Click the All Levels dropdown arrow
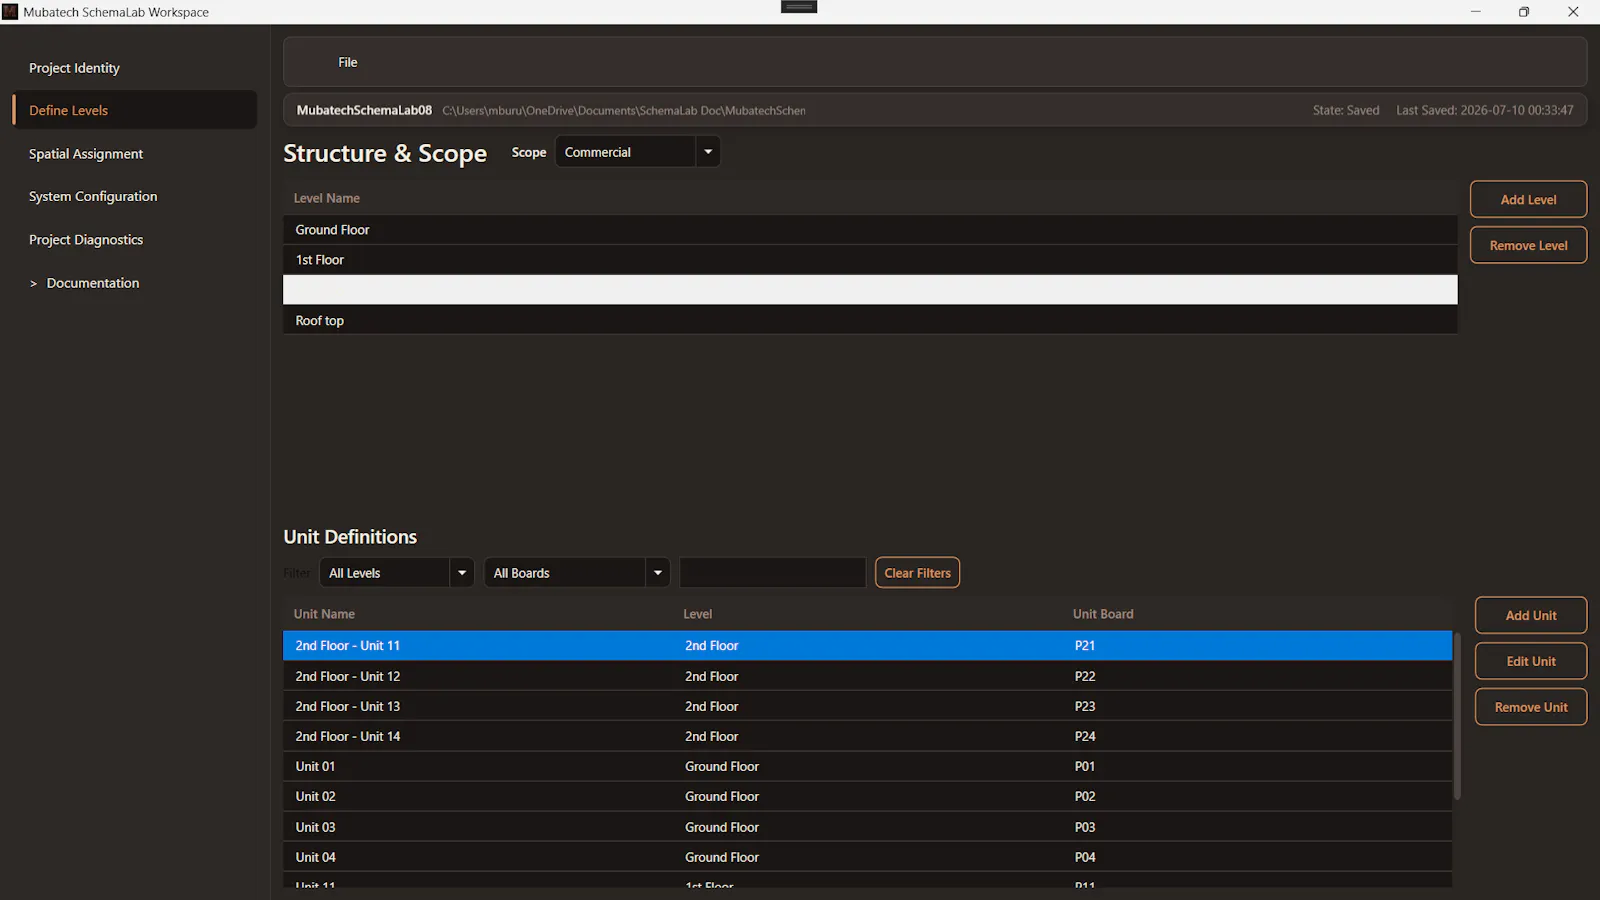The width and height of the screenshot is (1600, 900). (x=462, y=573)
